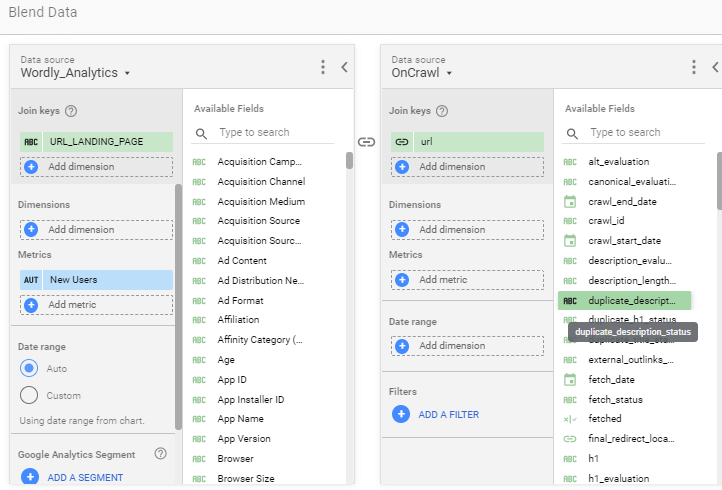The height and width of the screenshot is (490, 722).
Task: Collapse the OnCrawl data source panel
Action: coord(715,67)
